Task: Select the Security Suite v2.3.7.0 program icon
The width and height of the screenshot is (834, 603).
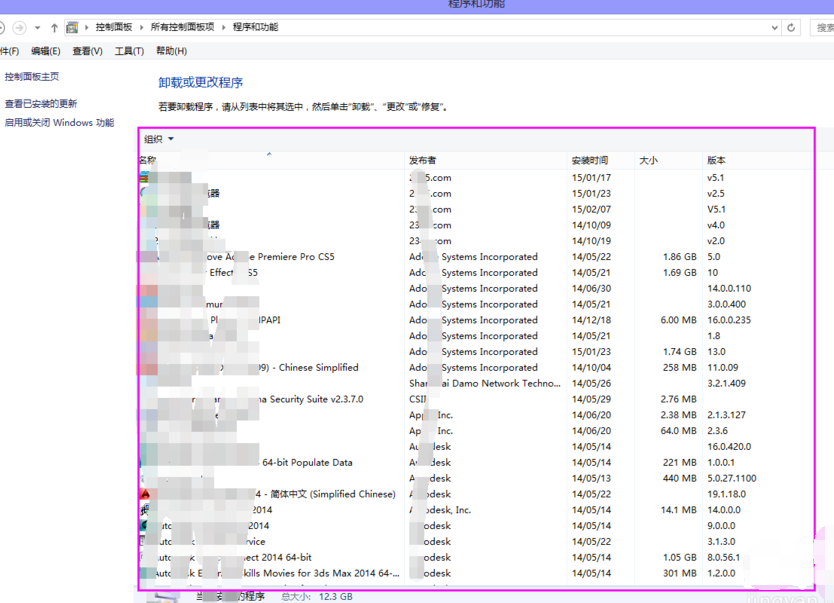Action: pos(144,399)
